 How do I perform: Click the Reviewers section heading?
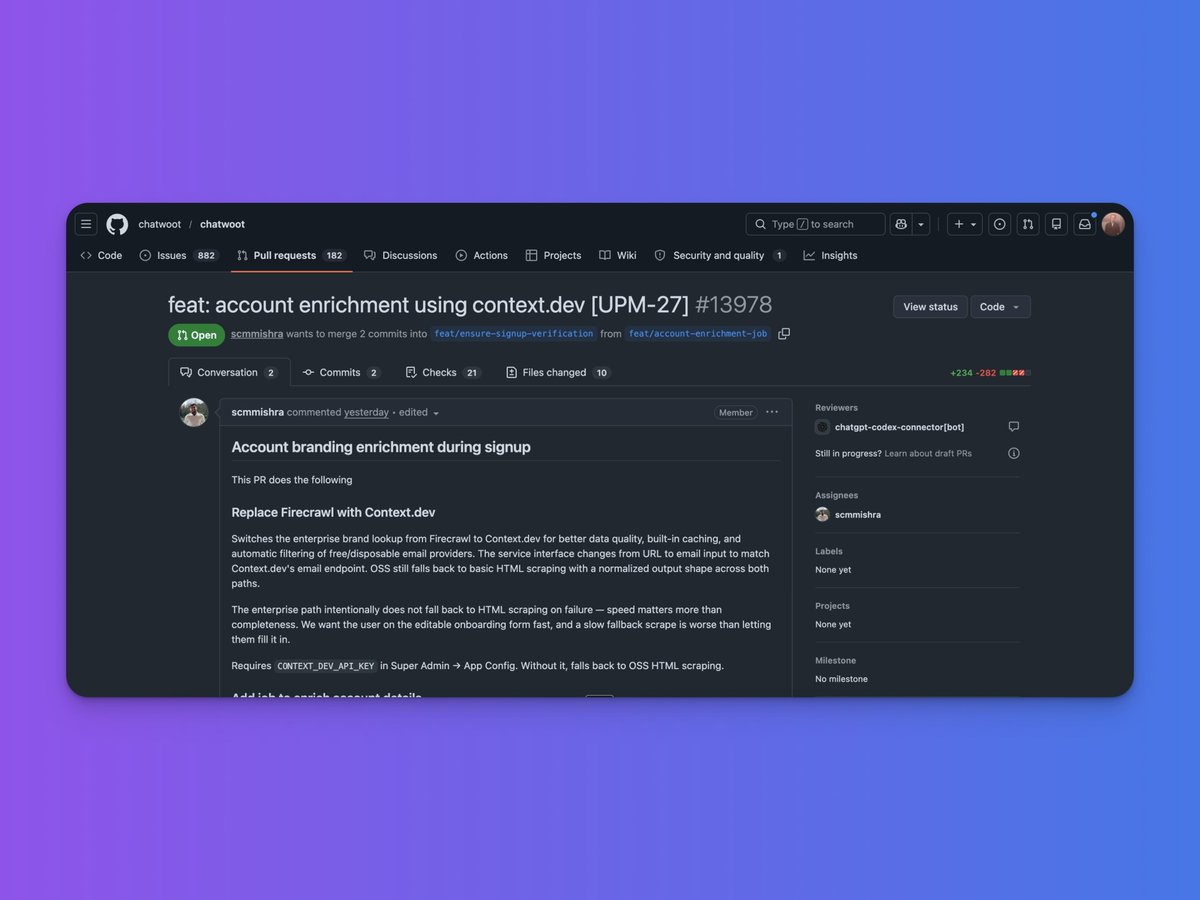(x=837, y=408)
